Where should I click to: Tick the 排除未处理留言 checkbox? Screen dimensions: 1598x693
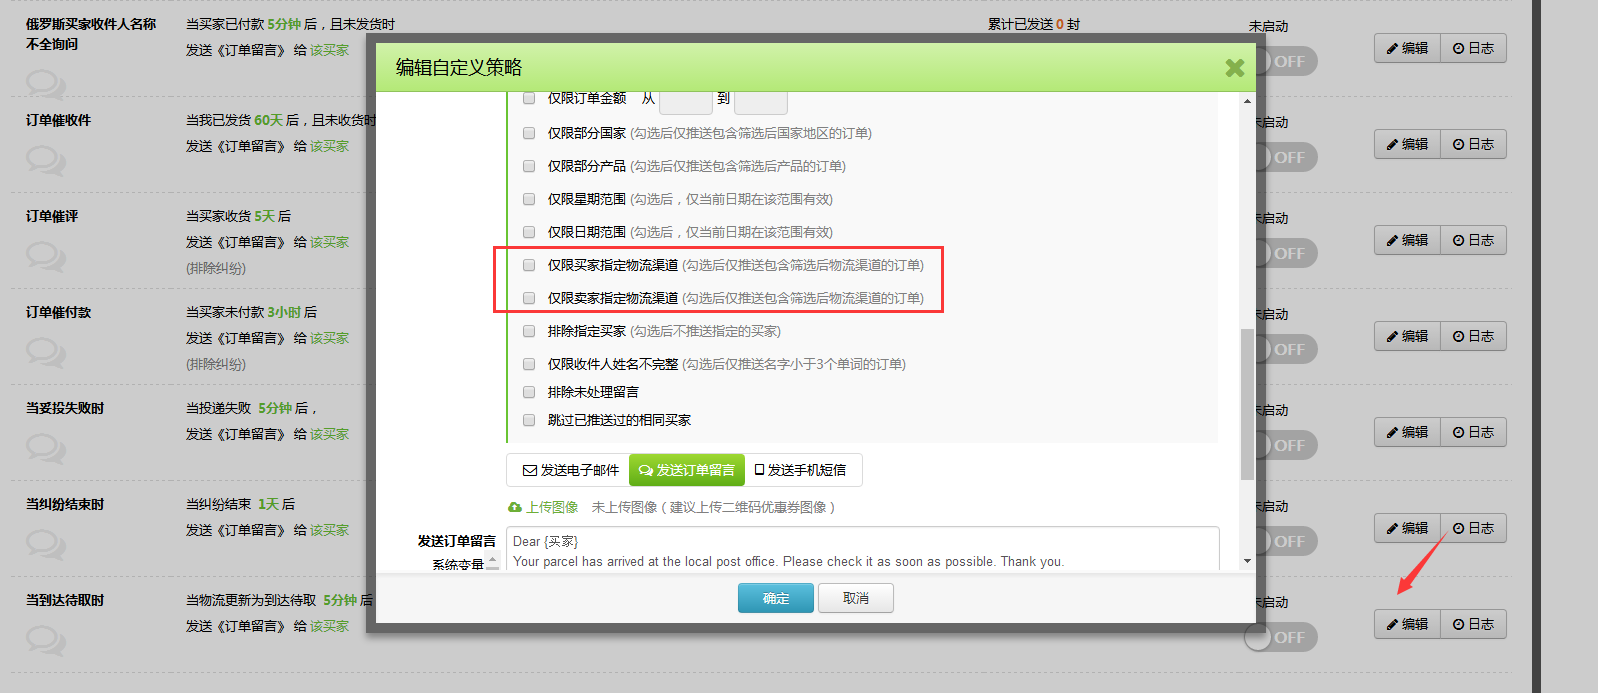tap(529, 392)
